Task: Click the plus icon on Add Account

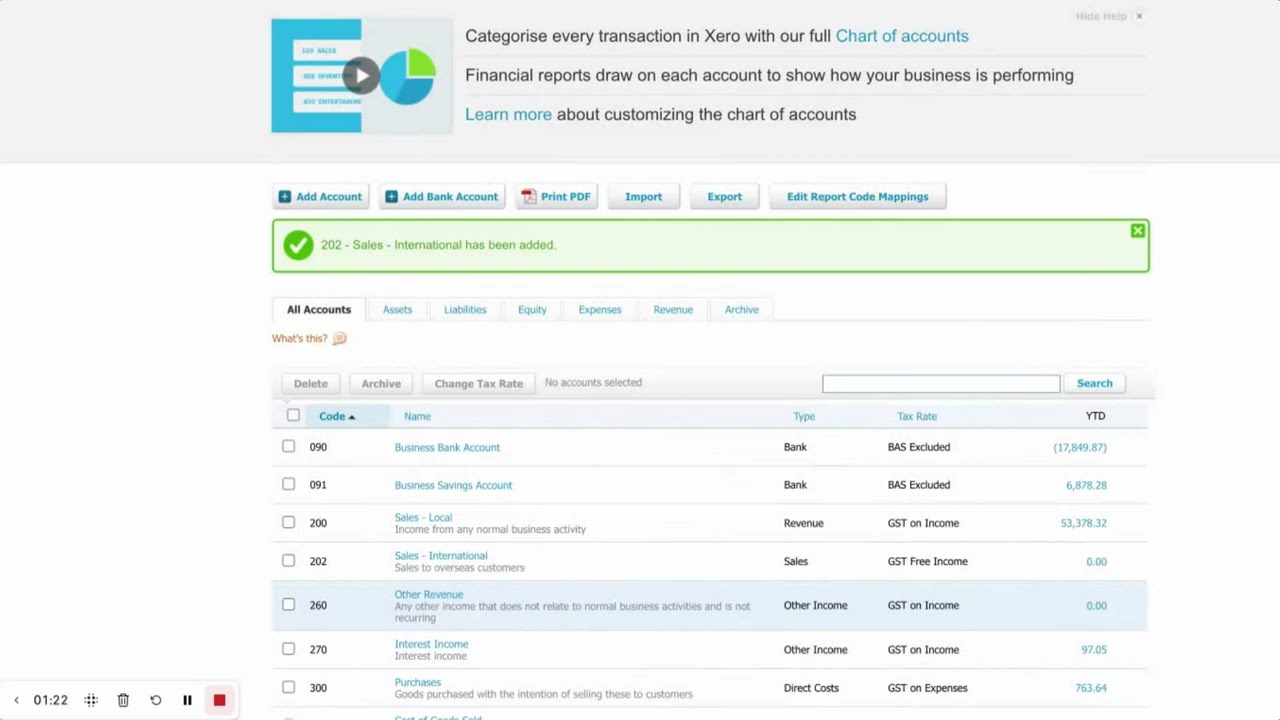Action: coord(285,197)
